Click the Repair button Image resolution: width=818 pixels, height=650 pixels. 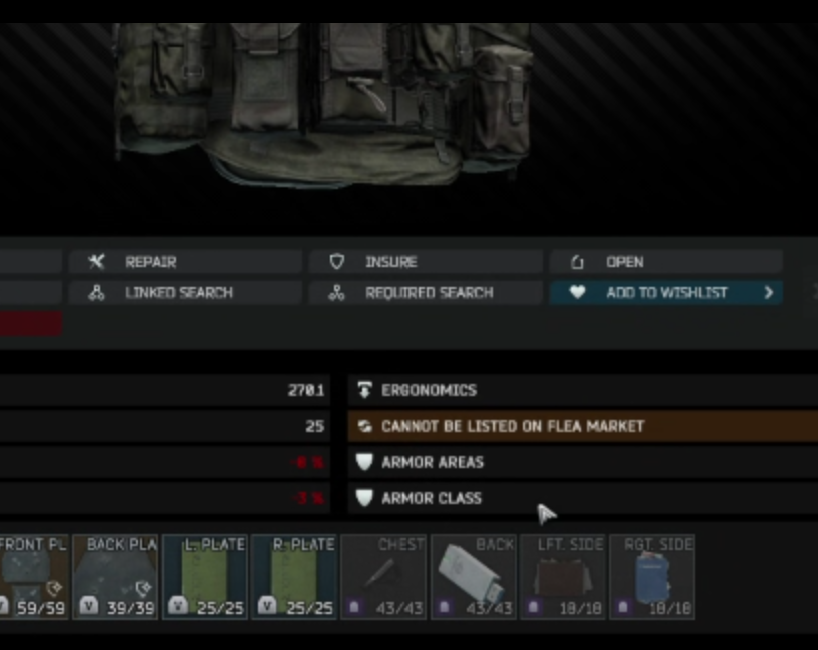click(x=185, y=262)
